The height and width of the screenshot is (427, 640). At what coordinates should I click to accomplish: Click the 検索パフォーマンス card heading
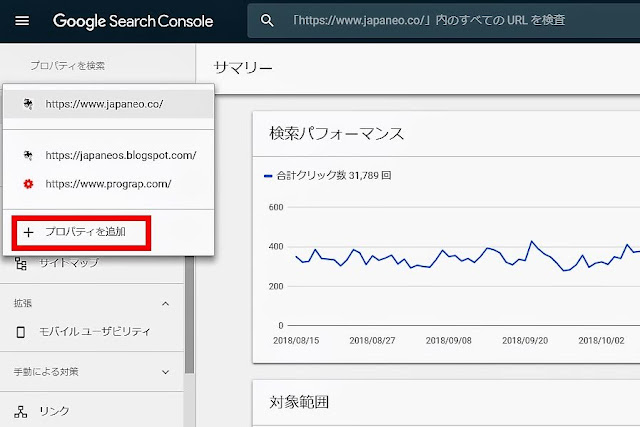pyautogui.click(x=336, y=133)
